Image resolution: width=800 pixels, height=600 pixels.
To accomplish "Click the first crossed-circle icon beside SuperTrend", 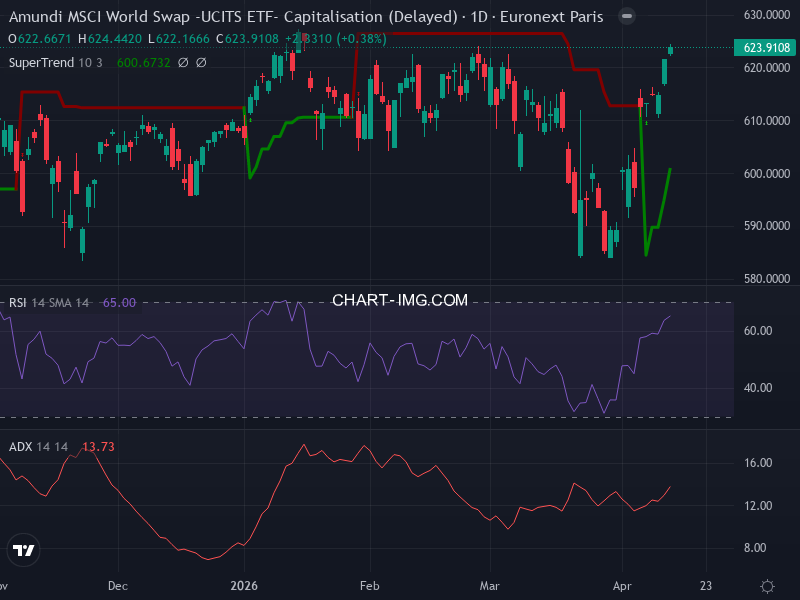I will [x=182, y=63].
